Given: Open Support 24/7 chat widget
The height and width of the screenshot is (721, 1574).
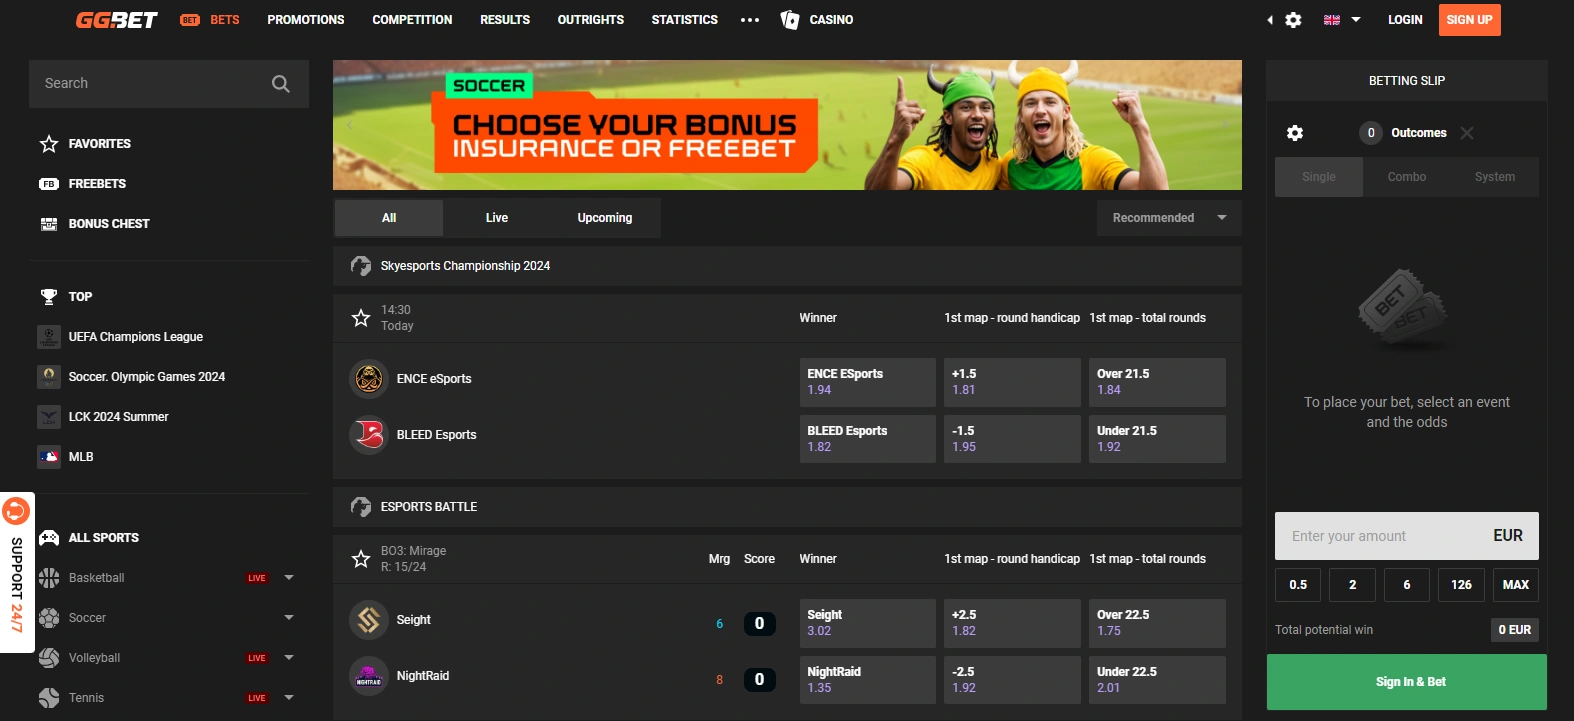Looking at the screenshot, I should point(17,572).
